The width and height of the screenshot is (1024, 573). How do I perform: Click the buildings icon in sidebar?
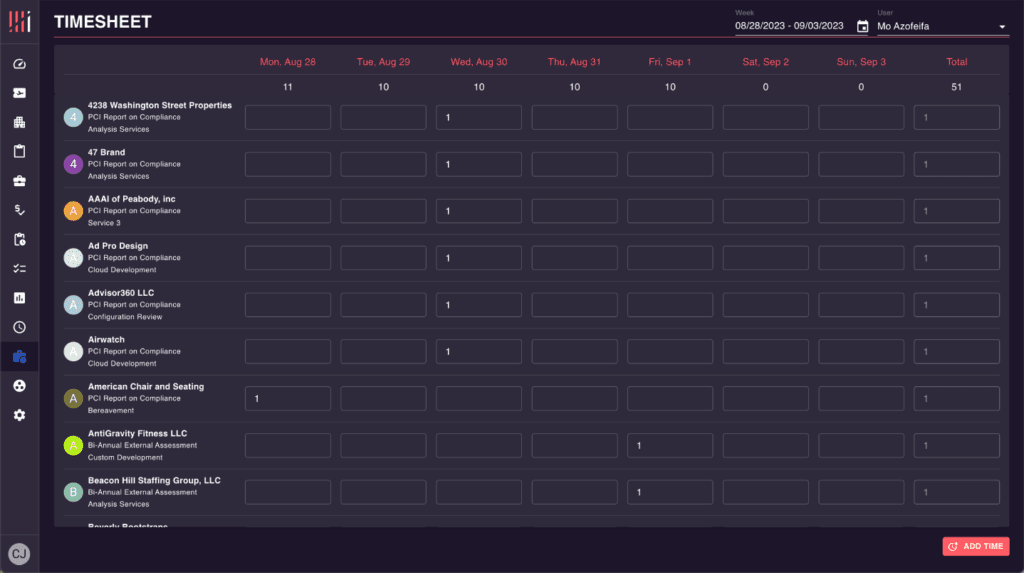19,123
